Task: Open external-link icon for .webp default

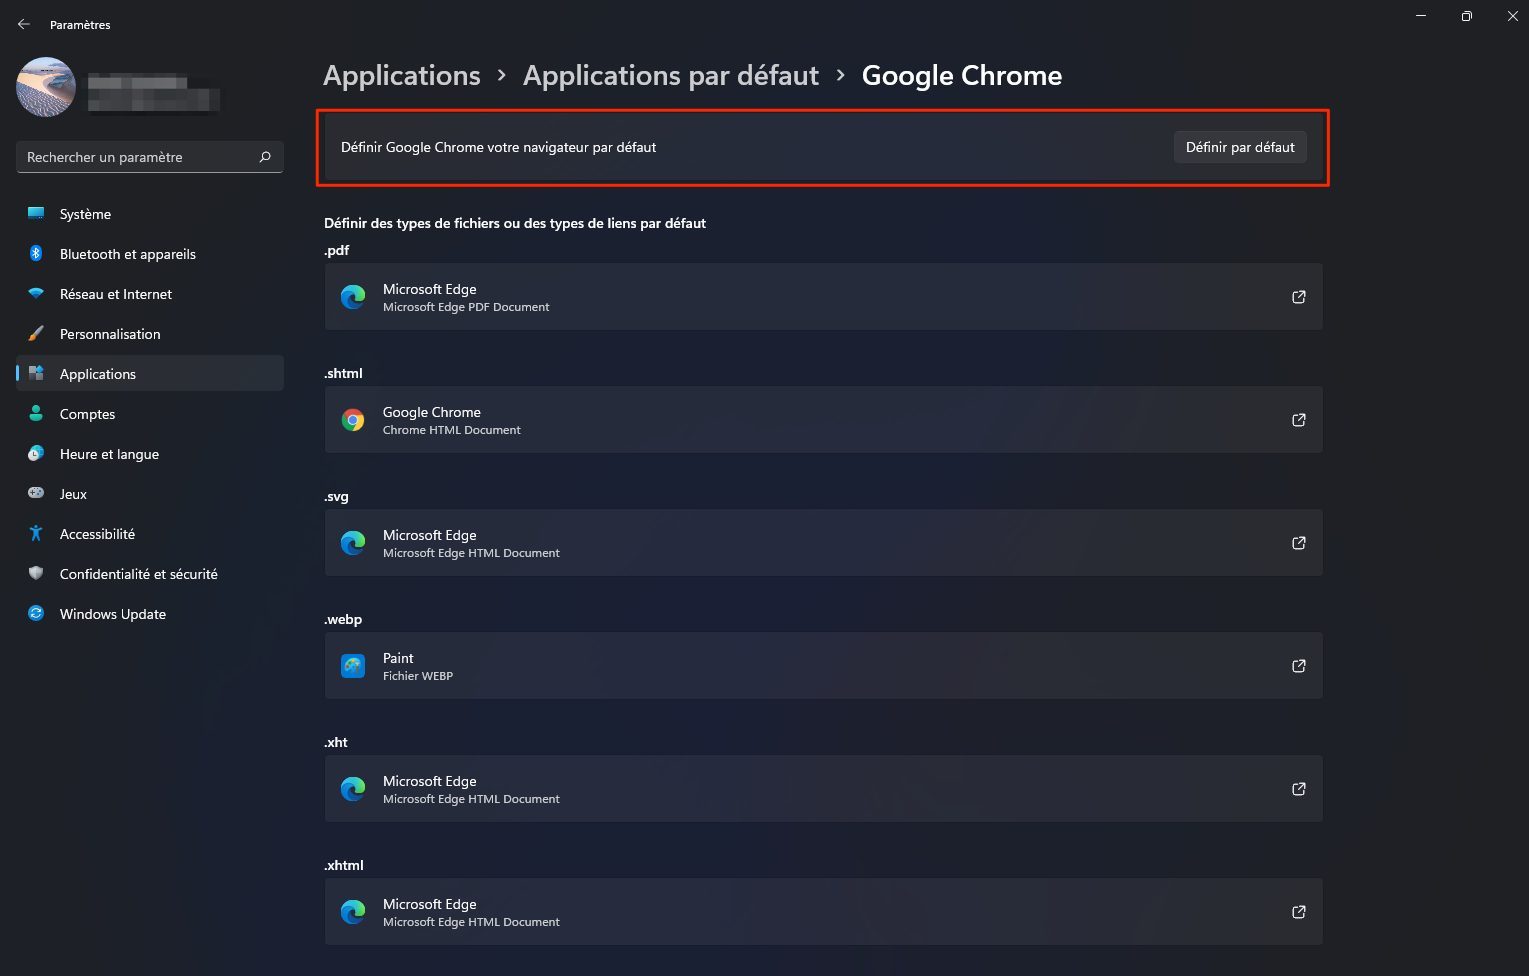Action: [x=1298, y=666]
